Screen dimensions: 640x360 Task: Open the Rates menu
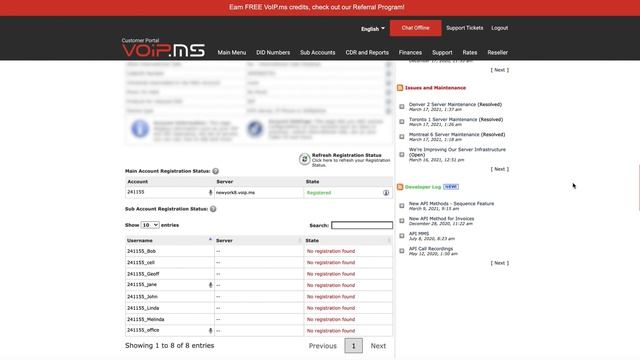coord(470,53)
